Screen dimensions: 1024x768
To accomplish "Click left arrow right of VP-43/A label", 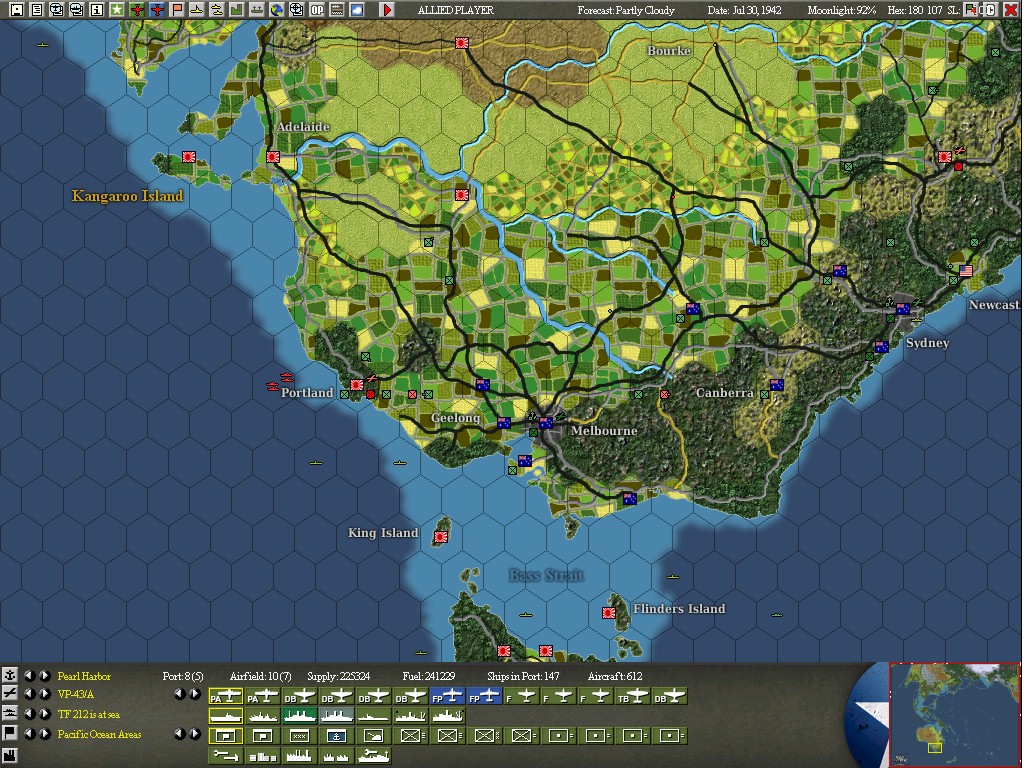I will tap(180, 694).
